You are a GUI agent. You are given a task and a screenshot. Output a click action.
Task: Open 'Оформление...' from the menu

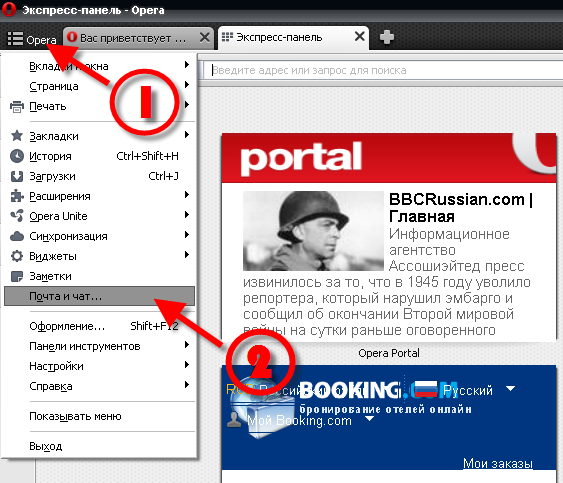click(x=100, y=326)
